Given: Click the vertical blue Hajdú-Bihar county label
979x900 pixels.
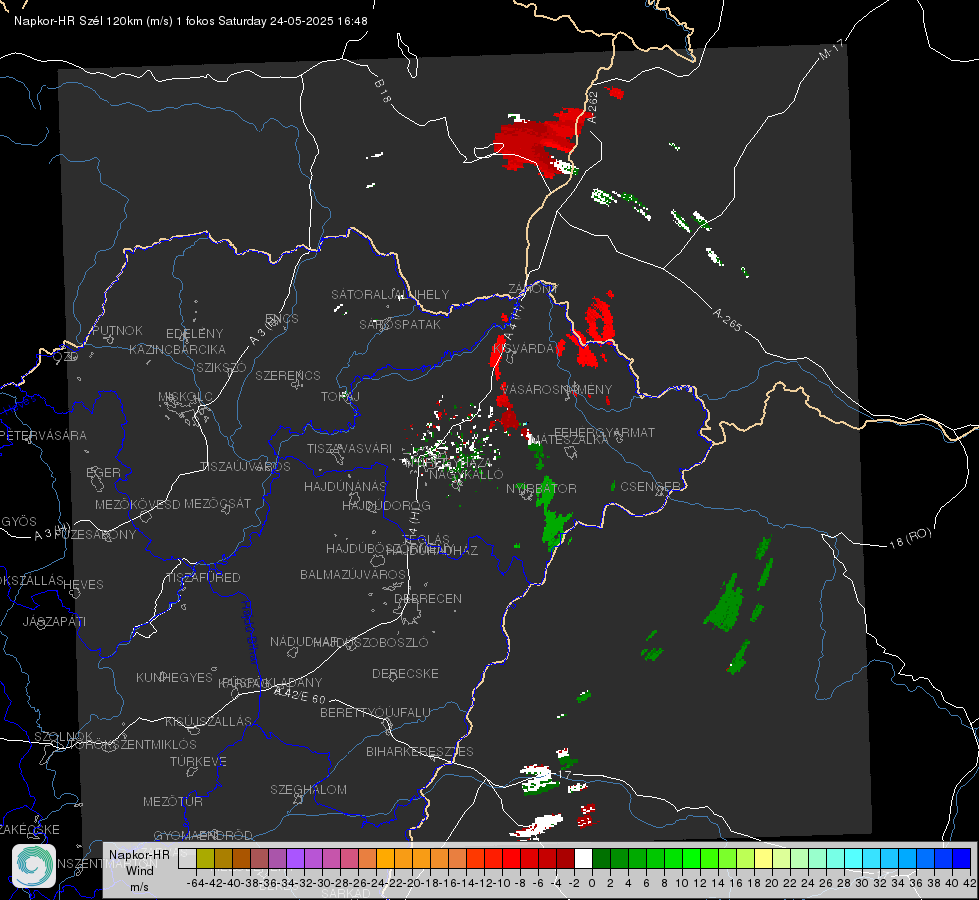Looking at the screenshot, I should (x=250, y=631).
